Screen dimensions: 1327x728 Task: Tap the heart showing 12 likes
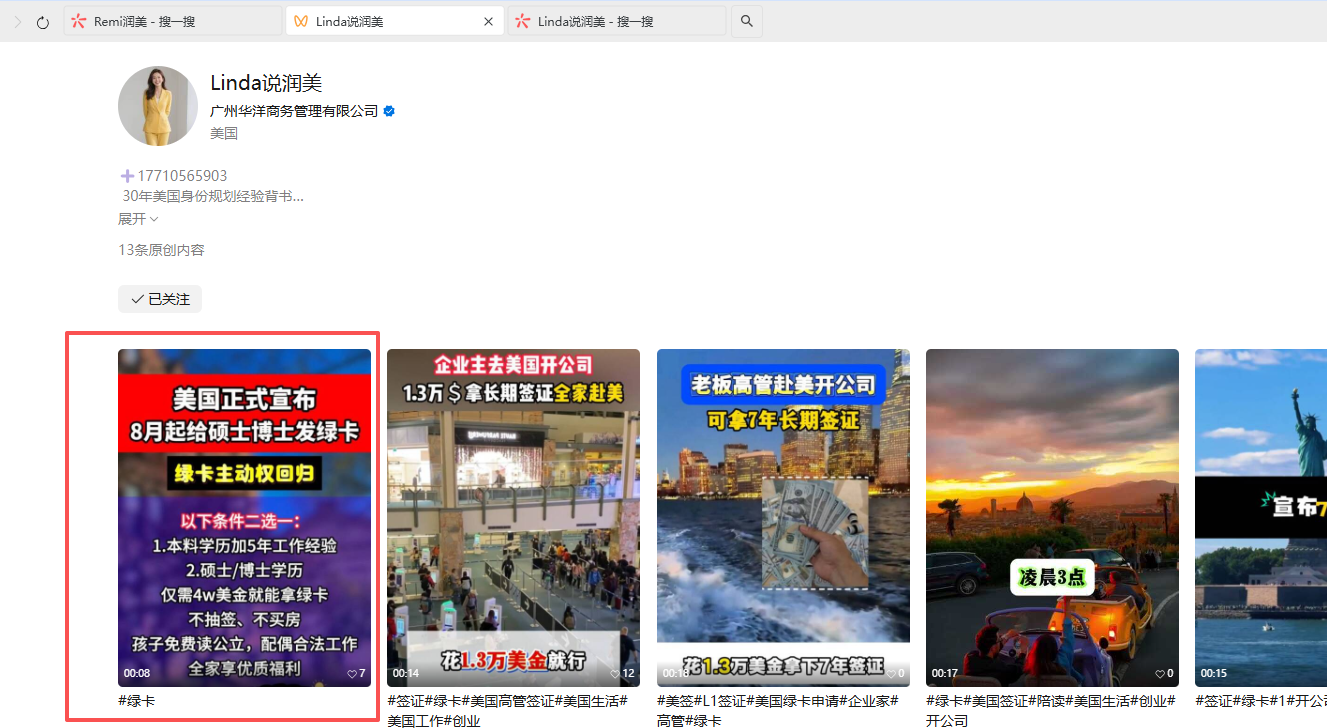click(x=617, y=674)
